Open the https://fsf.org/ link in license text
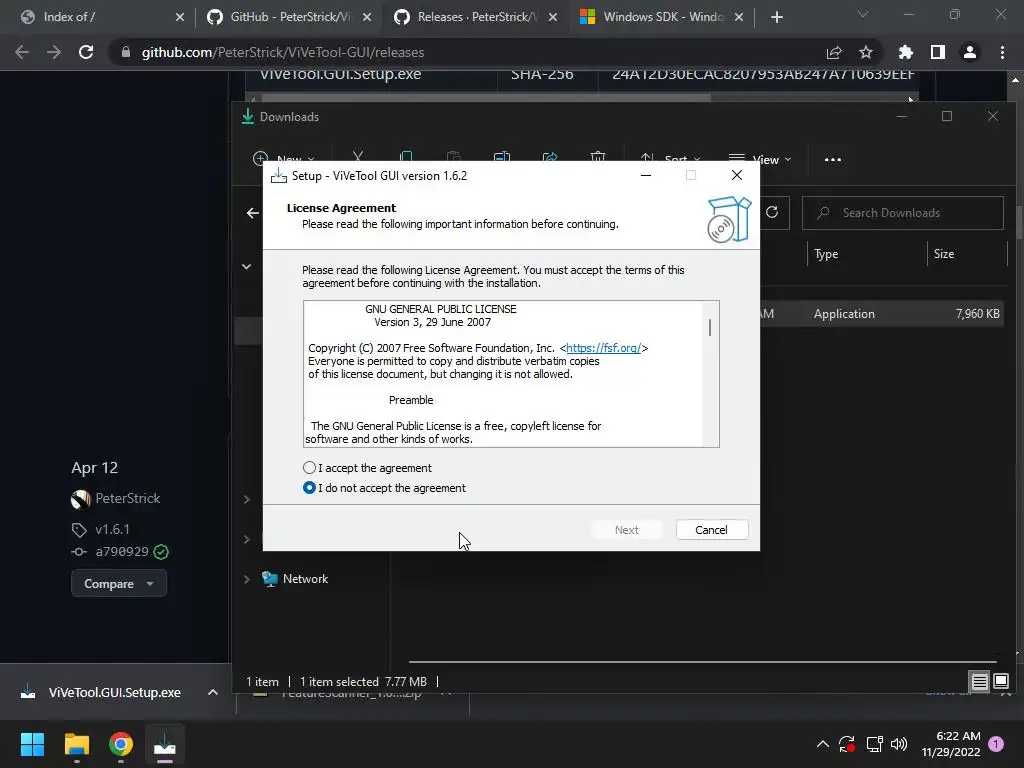1024x768 pixels. [x=603, y=348]
